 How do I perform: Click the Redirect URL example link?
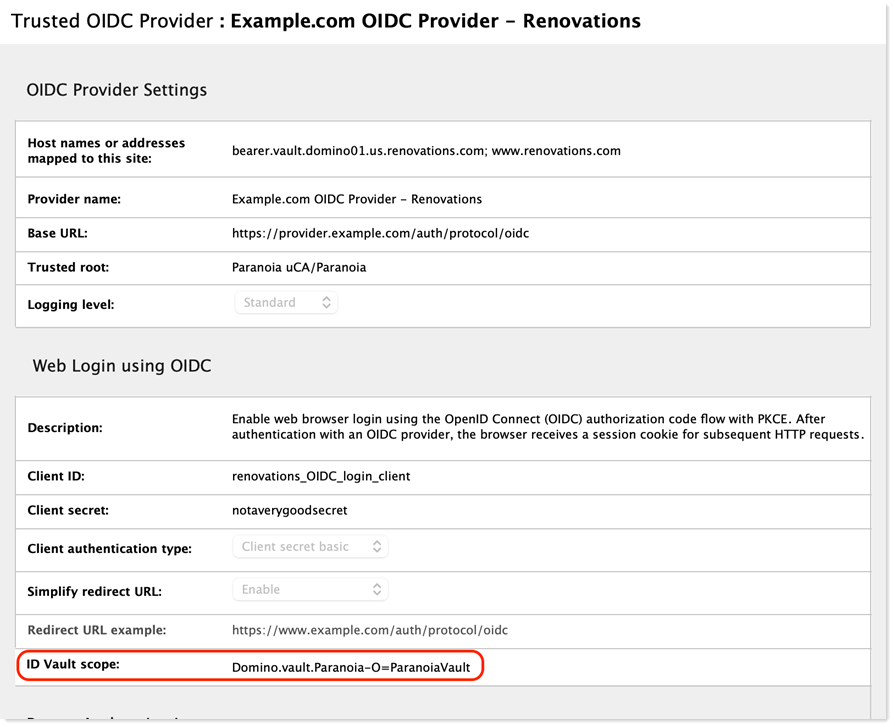(374, 630)
